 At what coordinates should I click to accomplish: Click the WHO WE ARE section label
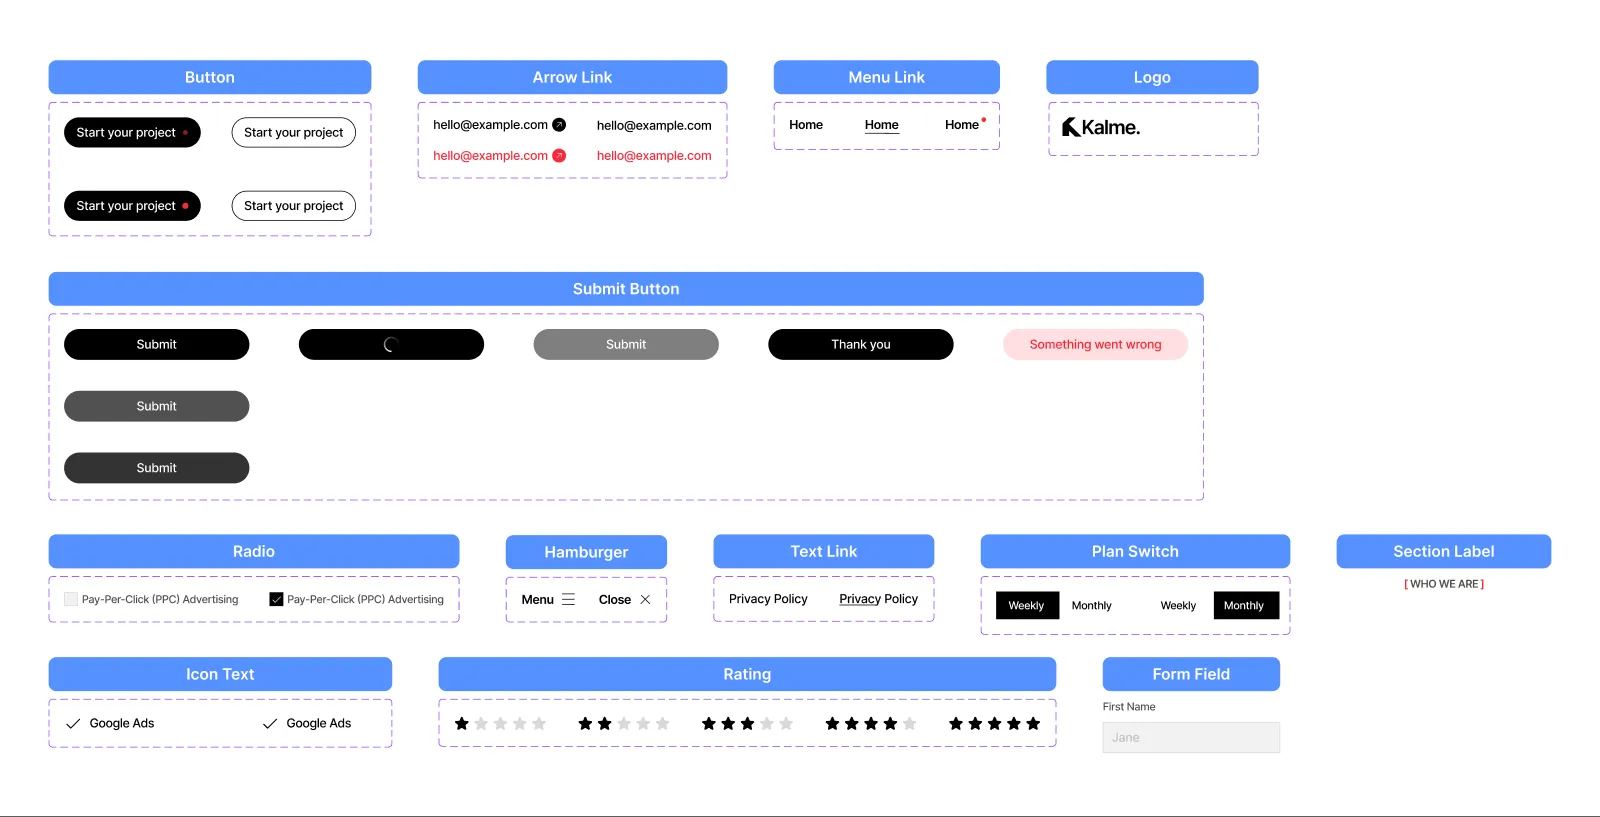pos(1444,584)
